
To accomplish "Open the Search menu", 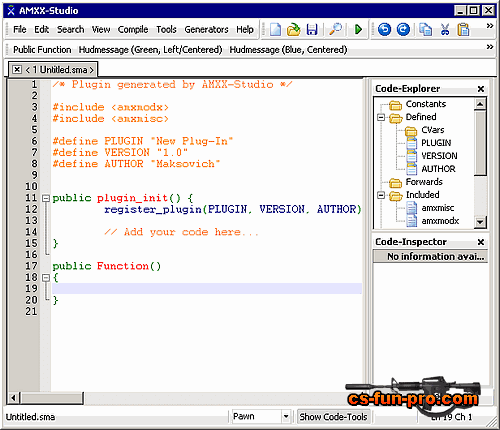I will pos(70,30).
